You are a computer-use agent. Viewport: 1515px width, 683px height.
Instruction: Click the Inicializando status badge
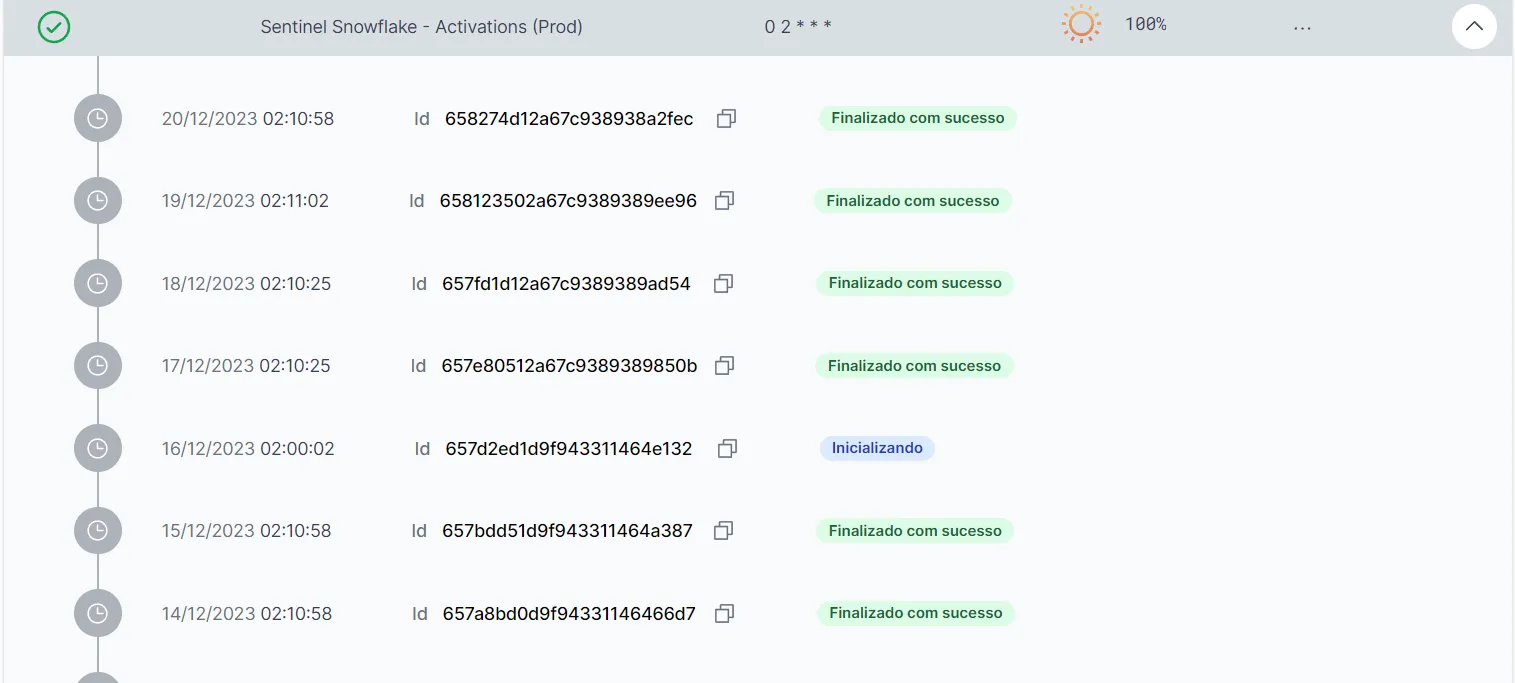coord(877,448)
